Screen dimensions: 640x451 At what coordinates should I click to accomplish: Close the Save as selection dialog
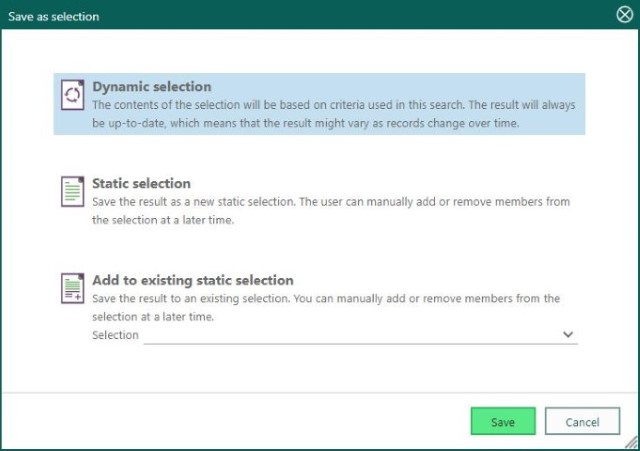click(624, 15)
